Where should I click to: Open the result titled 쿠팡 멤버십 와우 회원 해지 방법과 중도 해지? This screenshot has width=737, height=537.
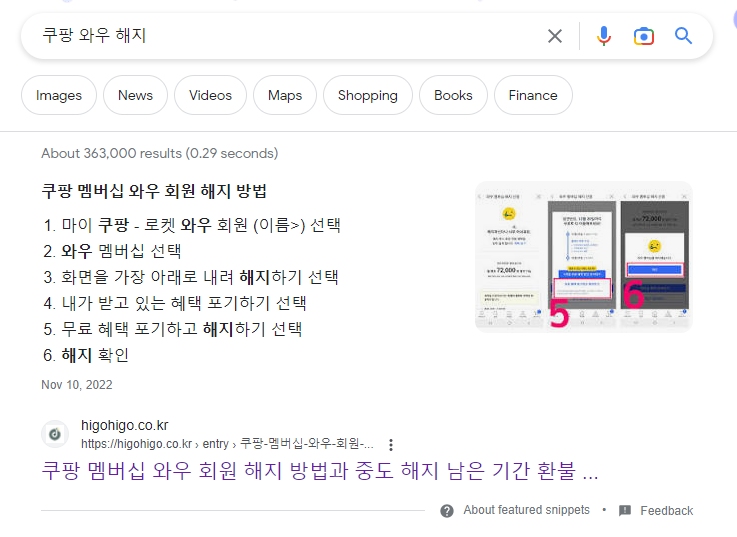(320, 471)
